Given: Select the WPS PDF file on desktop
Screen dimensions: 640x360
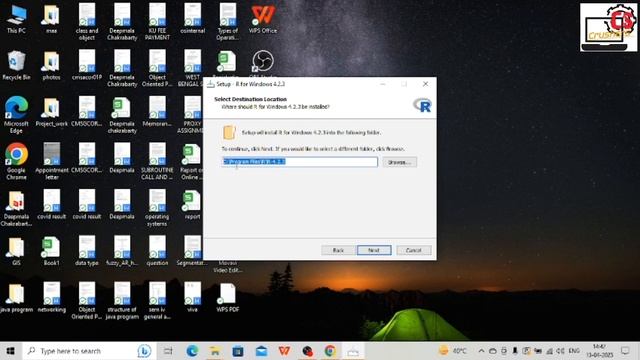Looking at the screenshot, I should (x=227, y=298).
